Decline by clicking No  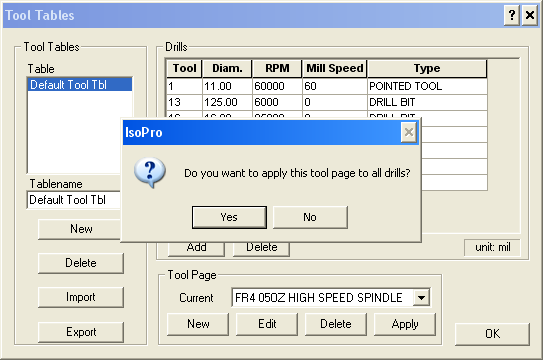[x=310, y=217]
